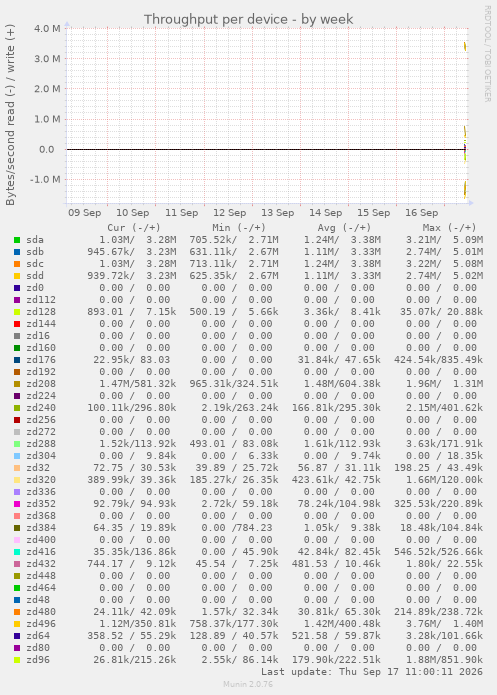Click the 'zd496' device name
Screen dimensions: 497x695
click(x=41, y=624)
